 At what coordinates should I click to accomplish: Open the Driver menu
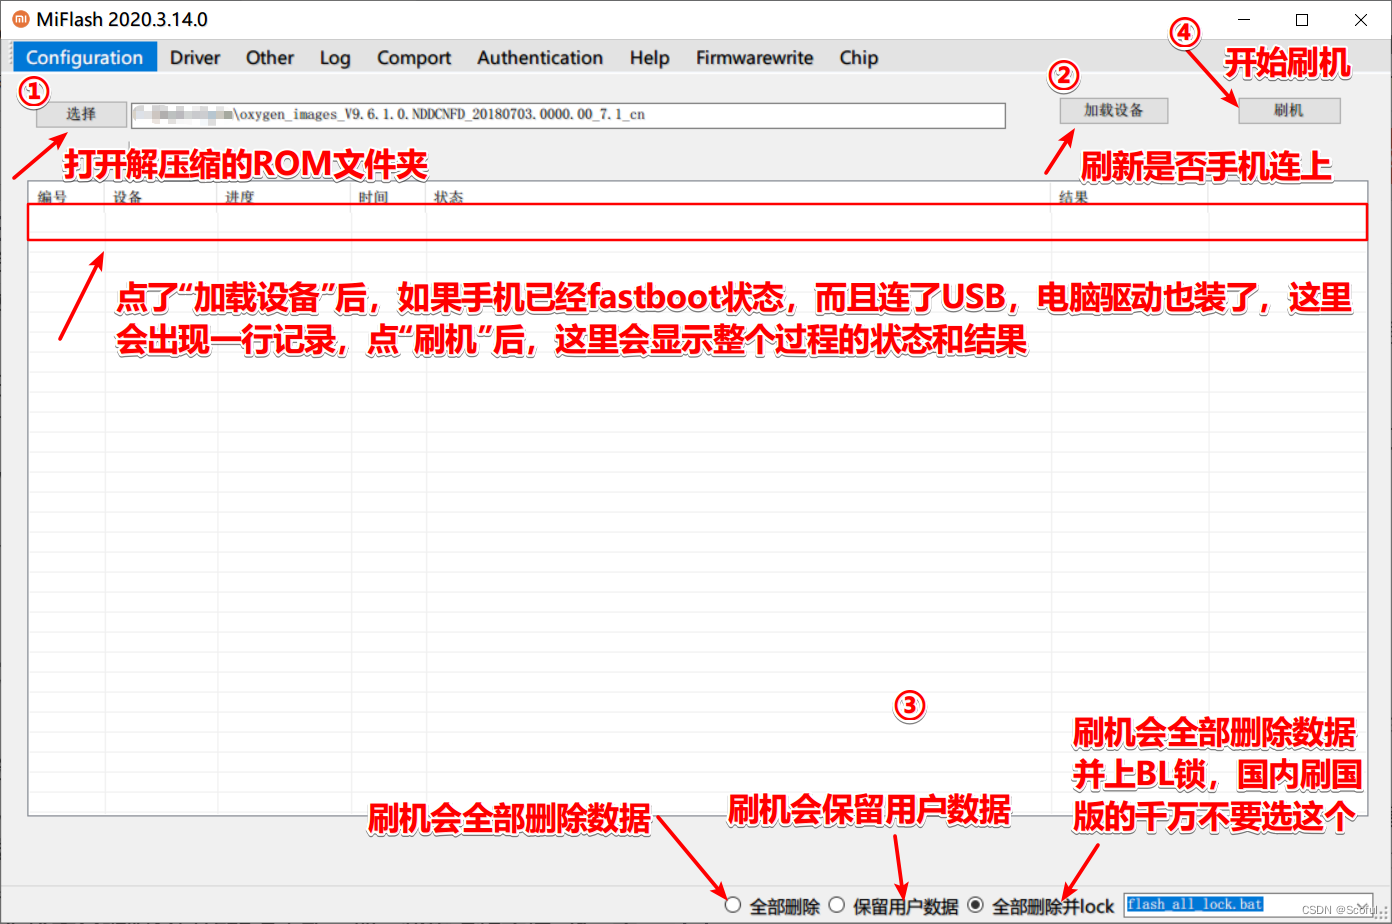(x=195, y=57)
